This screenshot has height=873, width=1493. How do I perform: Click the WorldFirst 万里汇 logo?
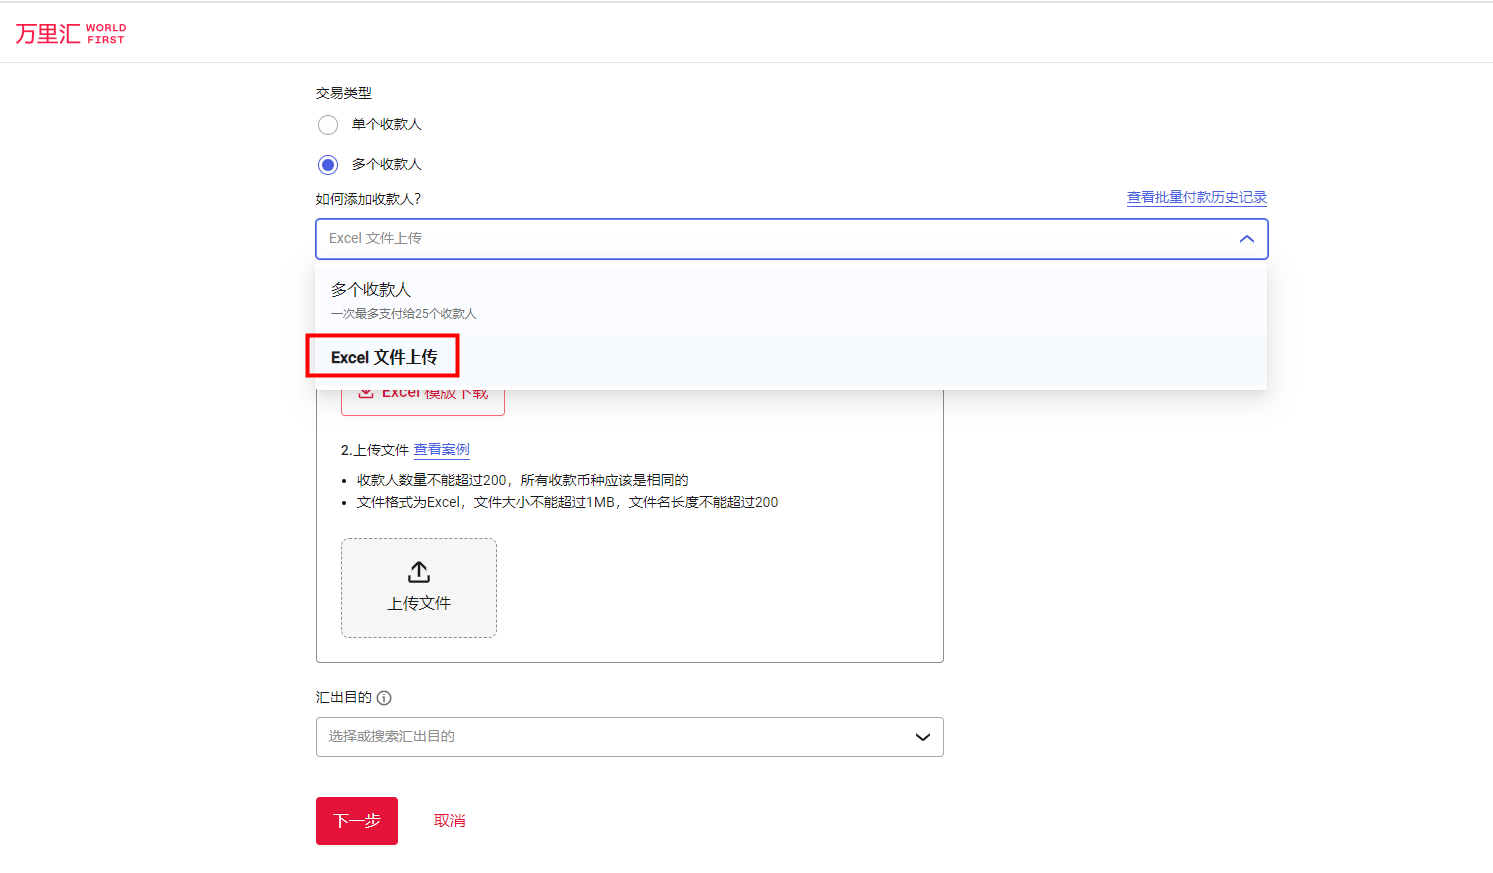(68, 32)
